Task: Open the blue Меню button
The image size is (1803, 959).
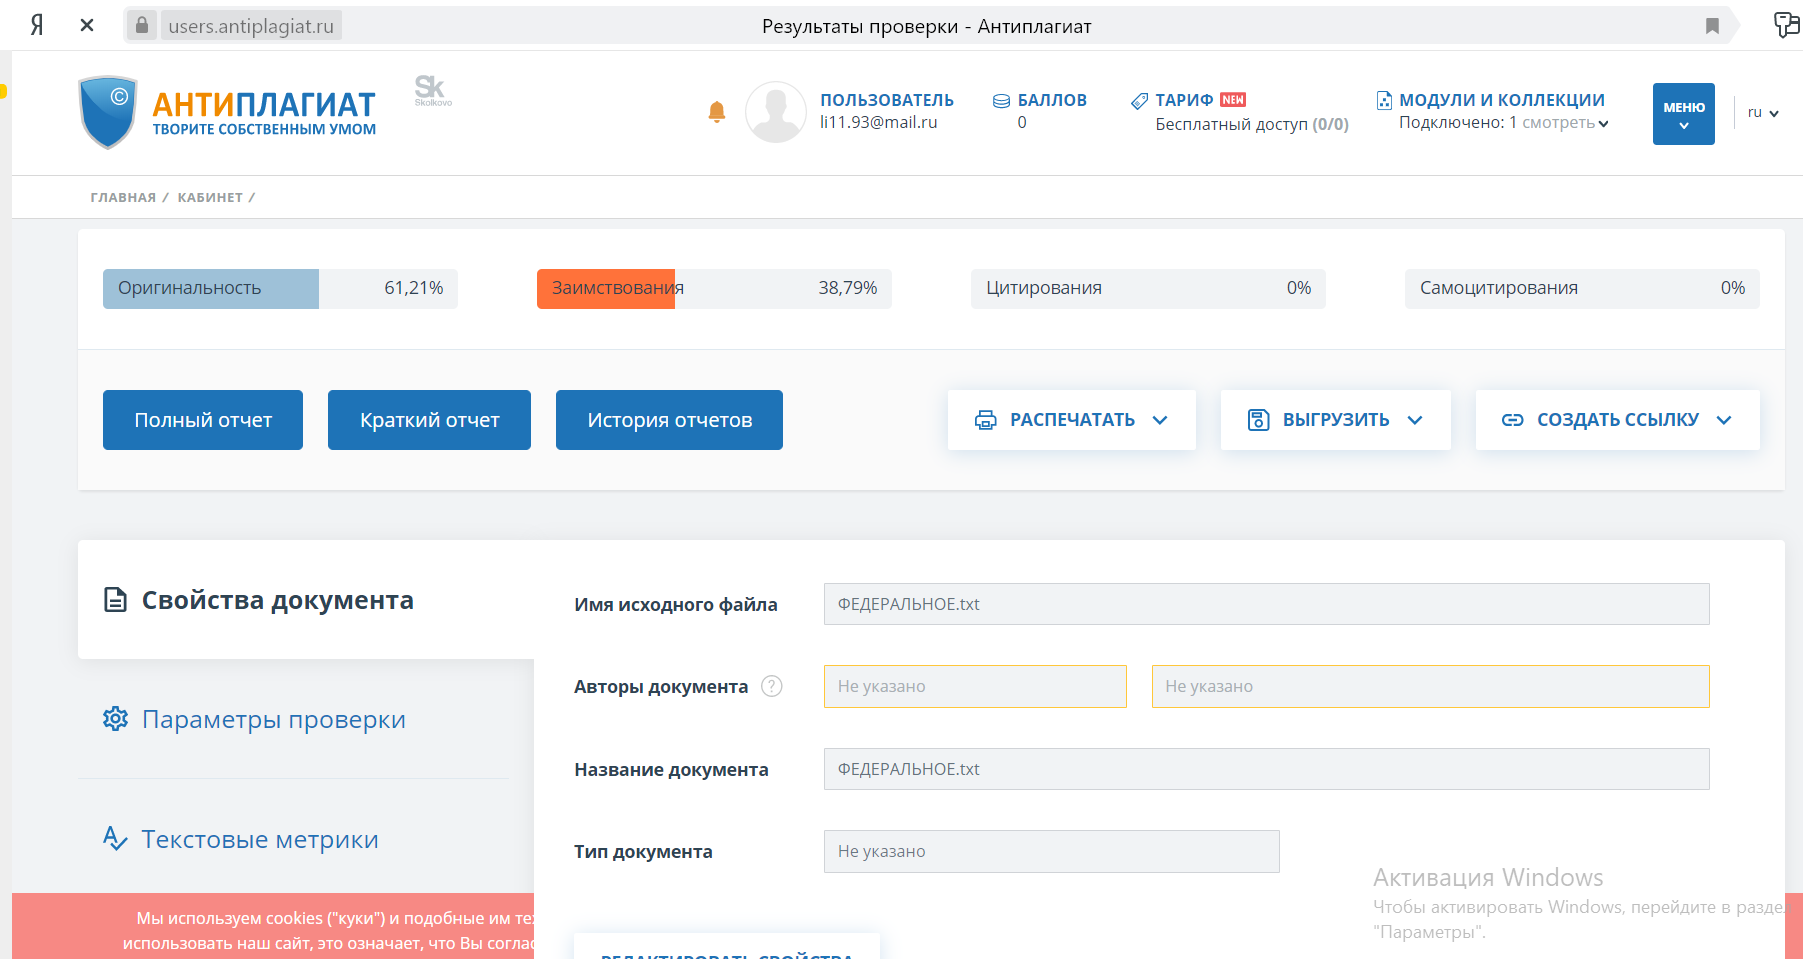Action: pos(1683,114)
